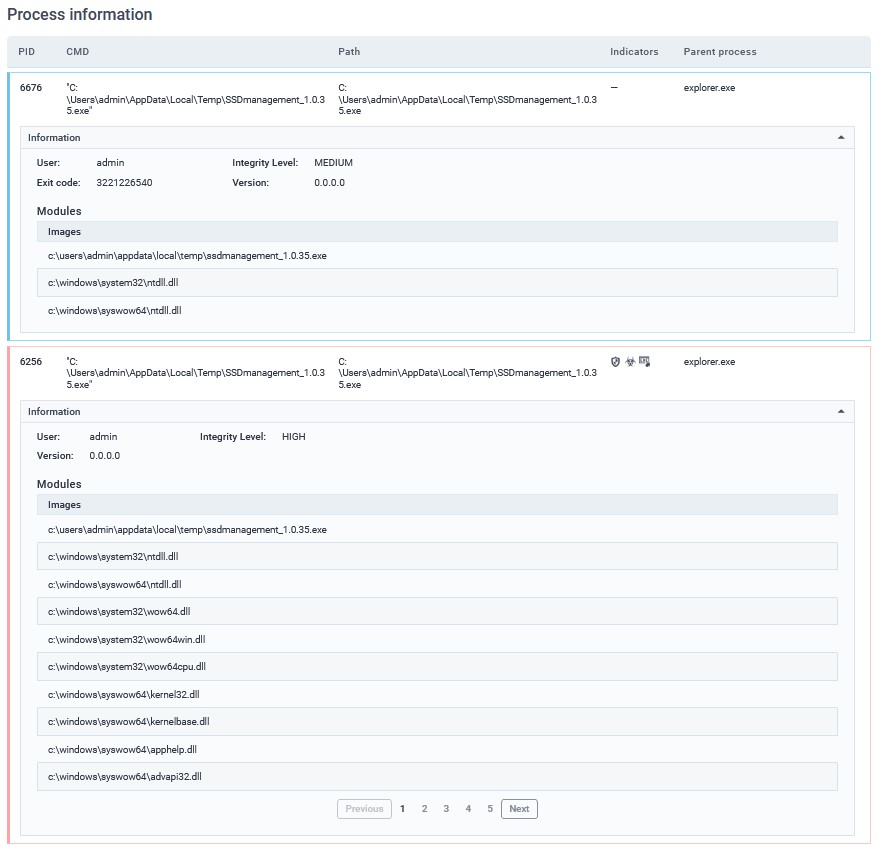
Task: Click the Path text of process 6256
Action: click(x=467, y=373)
